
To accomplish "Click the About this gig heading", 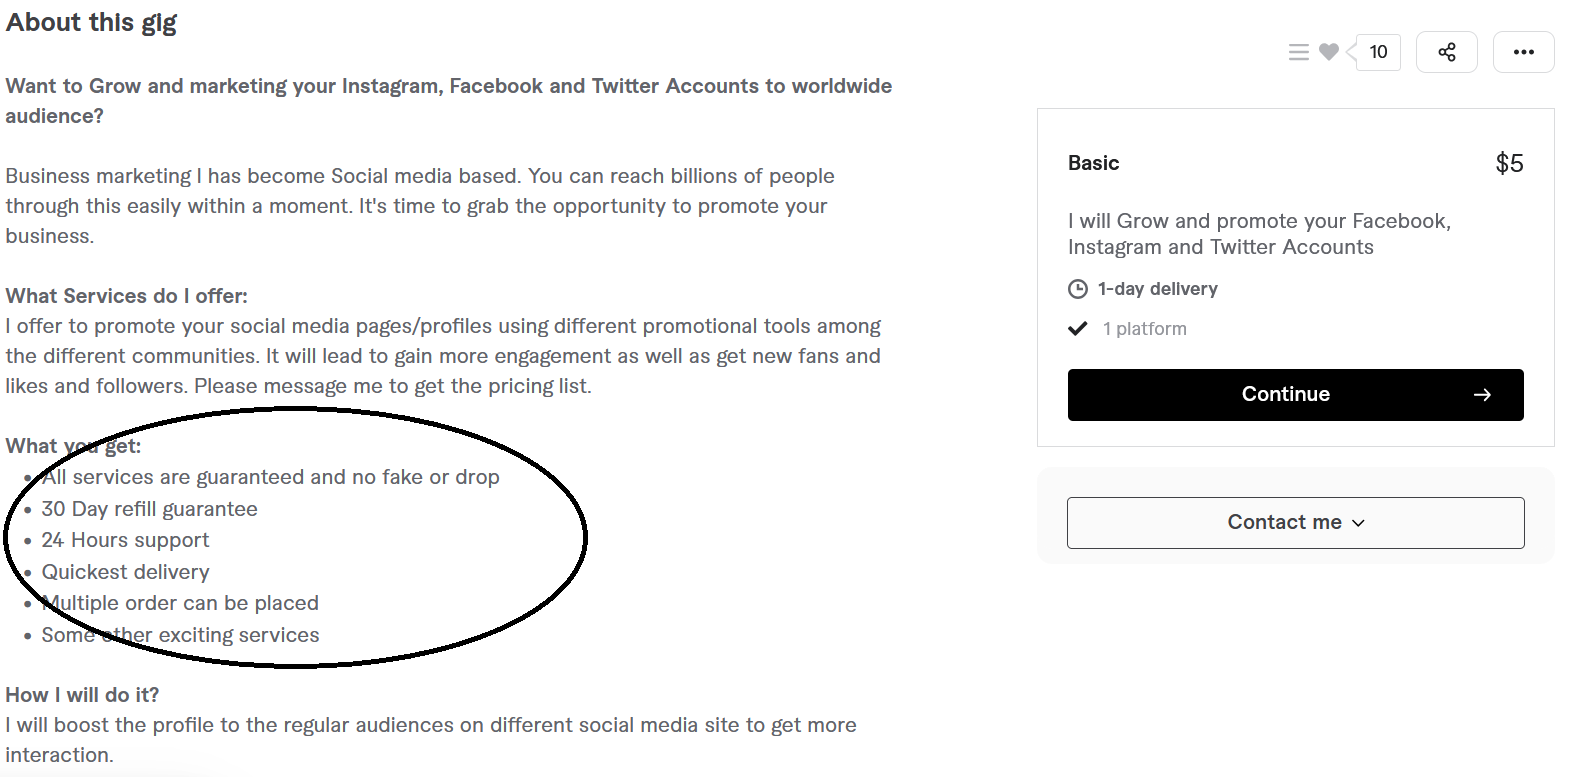I will click(x=91, y=22).
